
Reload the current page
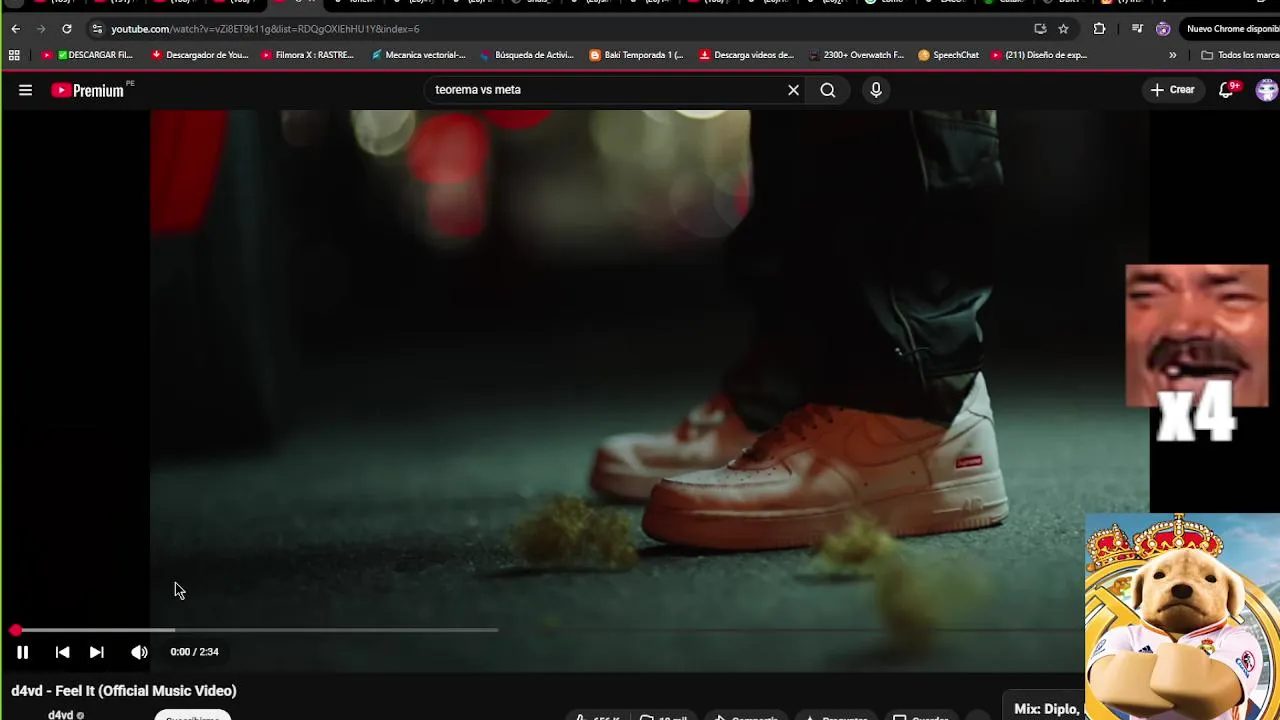click(67, 29)
